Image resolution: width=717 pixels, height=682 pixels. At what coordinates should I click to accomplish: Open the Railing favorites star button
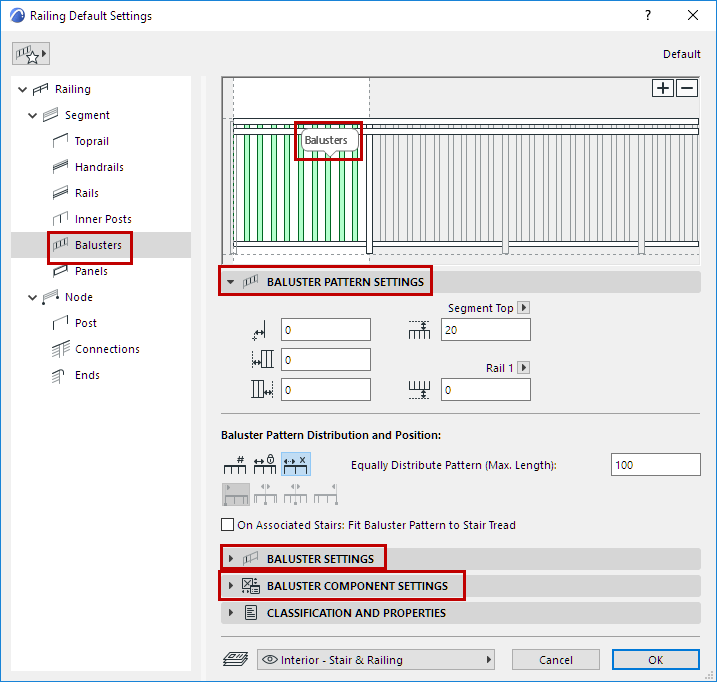pos(31,54)
